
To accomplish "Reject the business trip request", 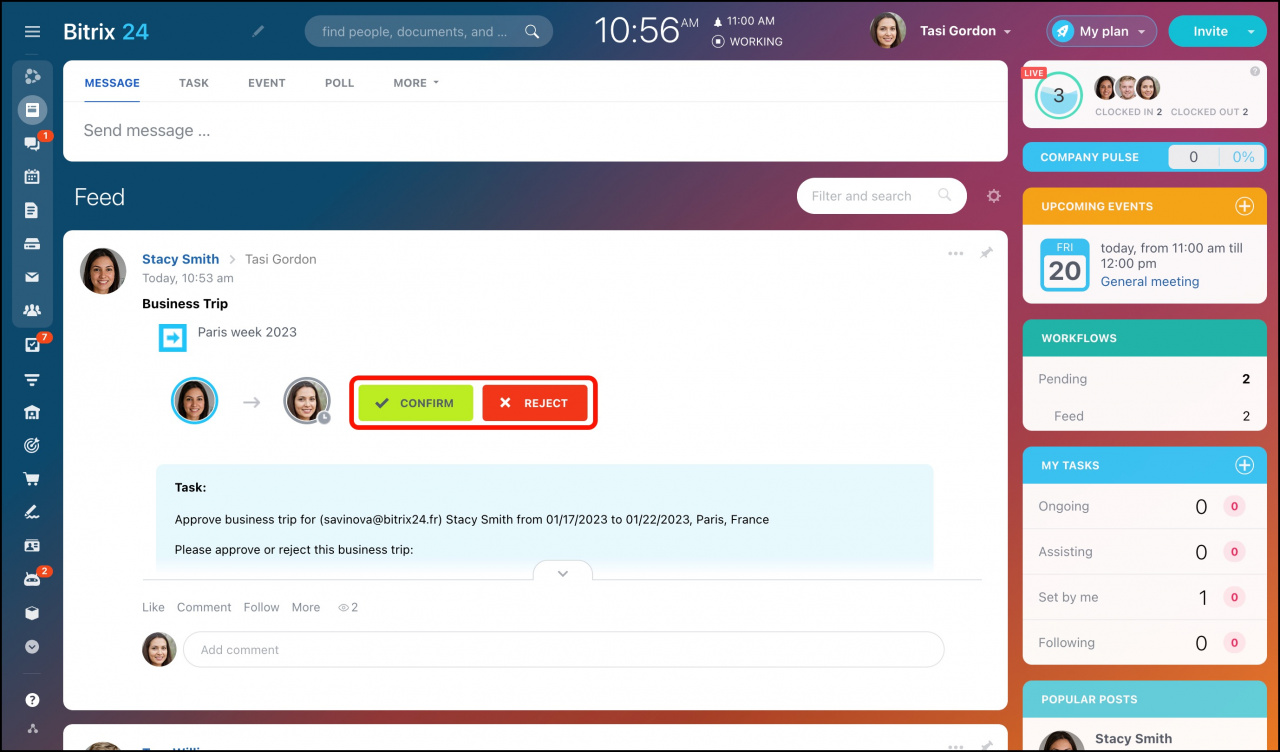I will pyautogui.click(x=535, y=403).
